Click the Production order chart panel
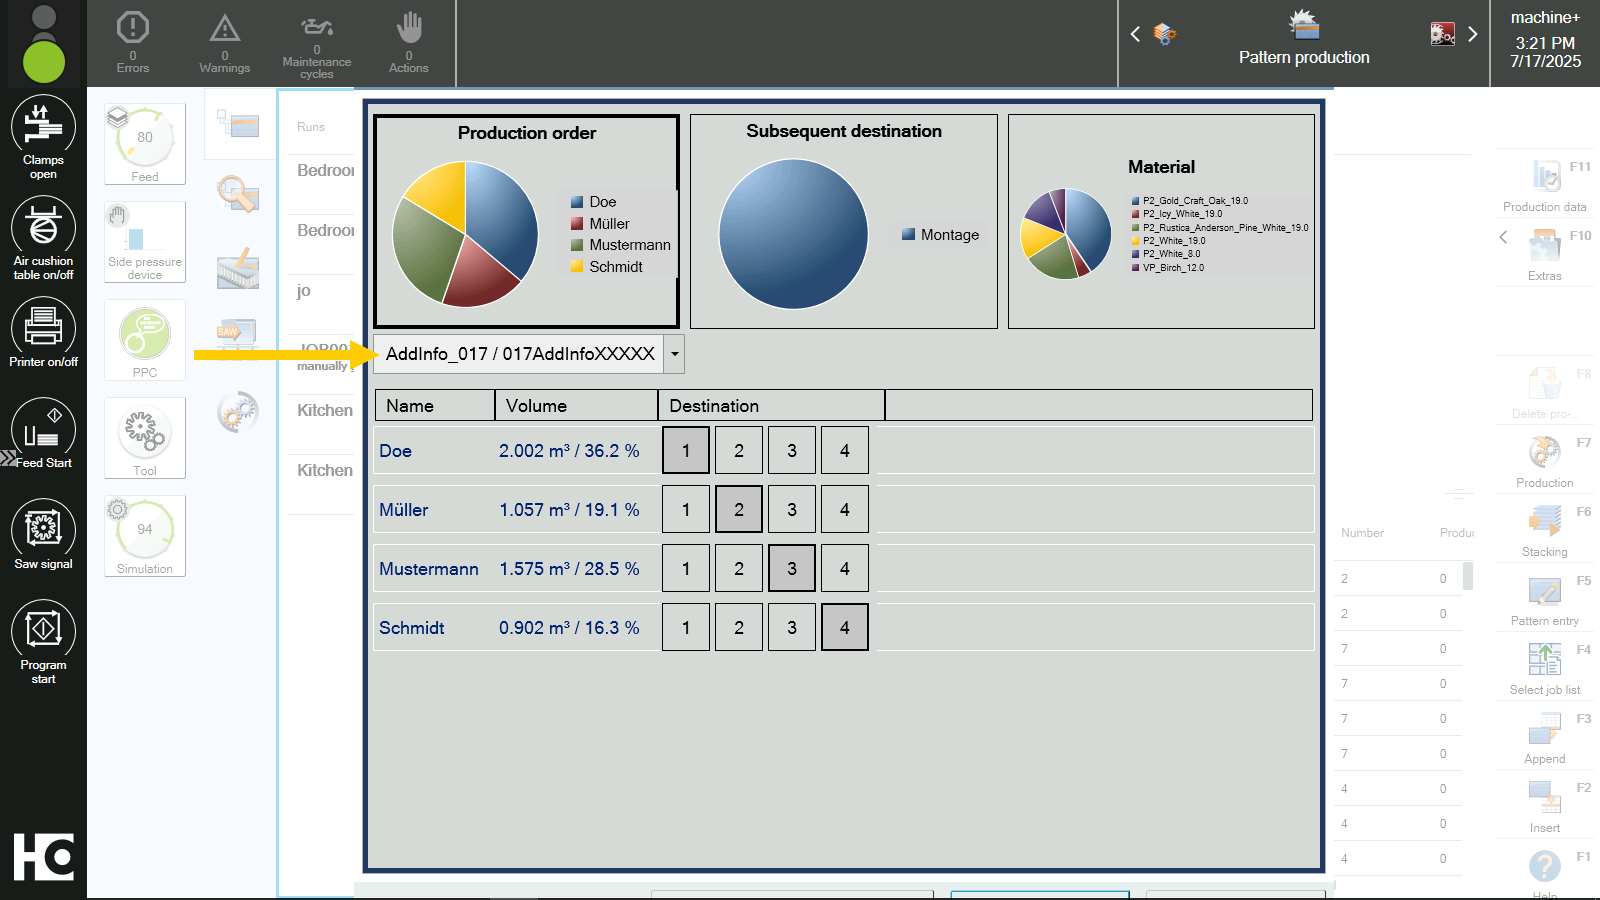Image resolution: width=1600 pixels, height=900 pixels. coord(527,221)
